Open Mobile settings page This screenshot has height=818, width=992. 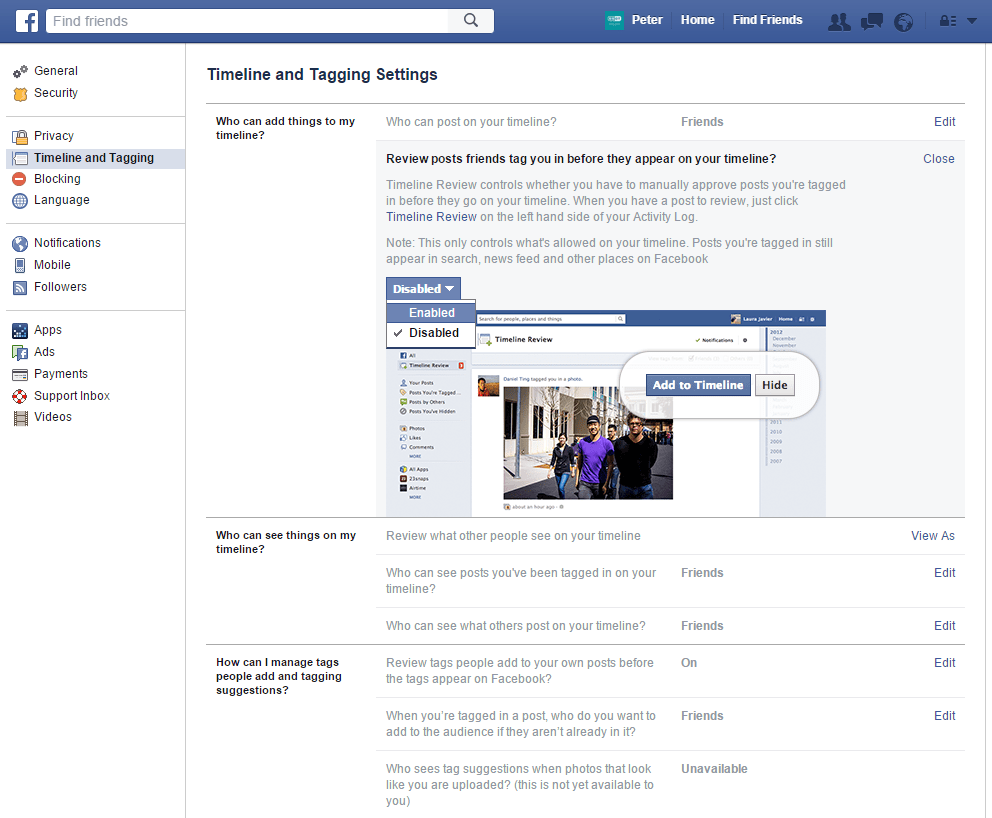52,265
